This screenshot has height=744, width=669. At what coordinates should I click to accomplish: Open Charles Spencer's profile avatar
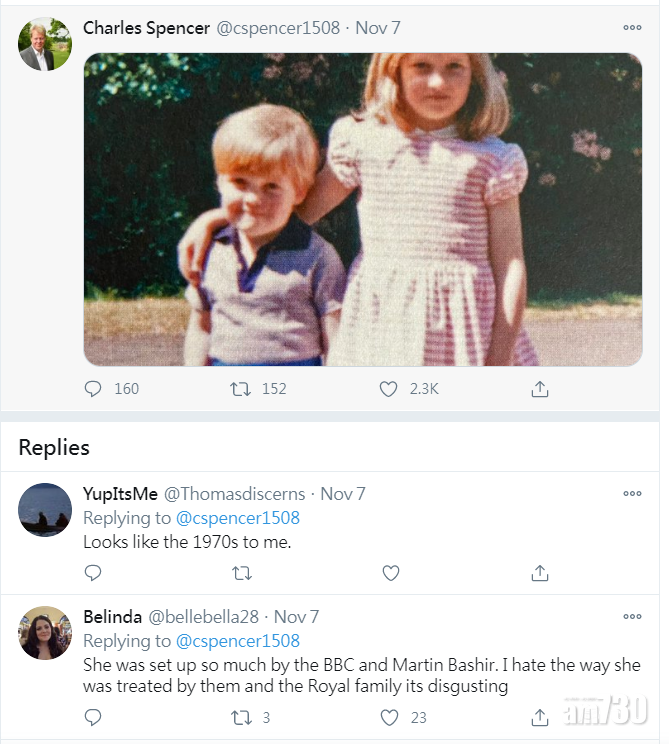pos(45,44)
